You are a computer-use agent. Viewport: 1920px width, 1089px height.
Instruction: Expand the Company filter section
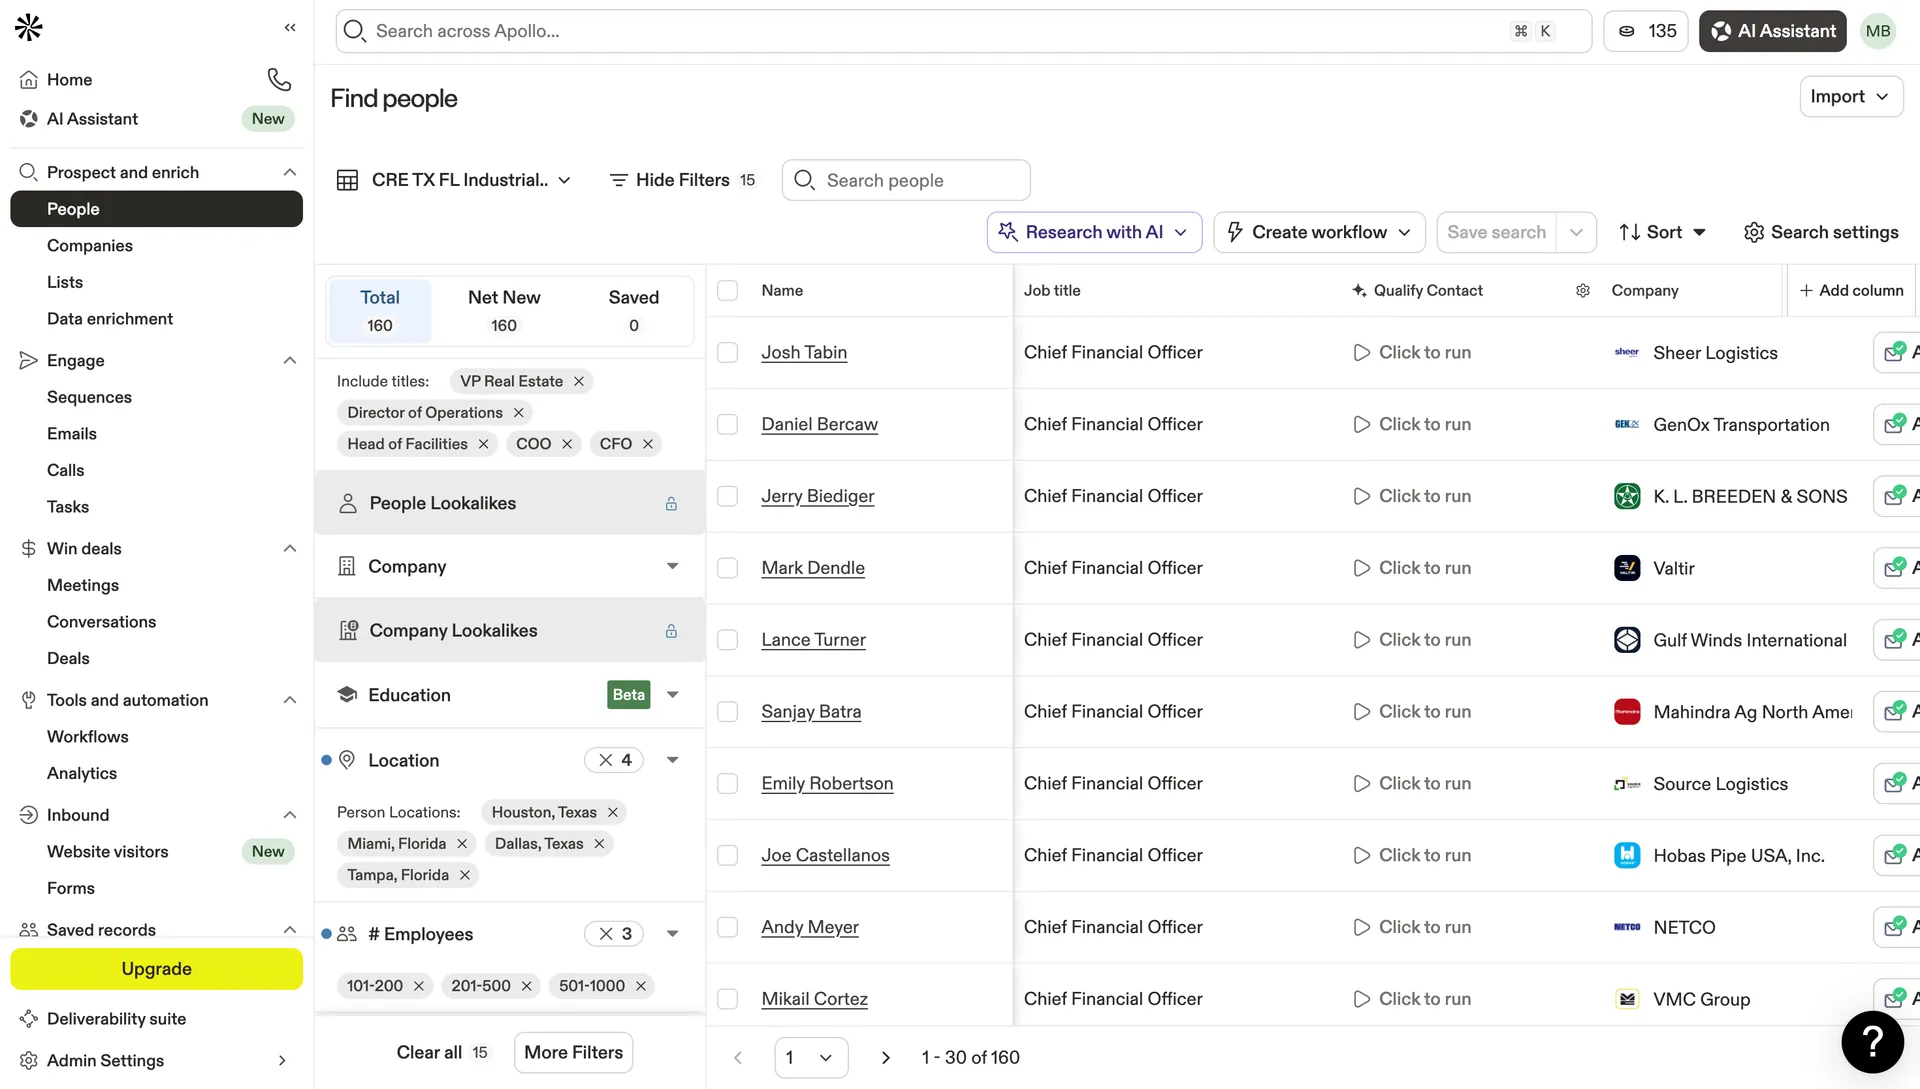(672, 566)
